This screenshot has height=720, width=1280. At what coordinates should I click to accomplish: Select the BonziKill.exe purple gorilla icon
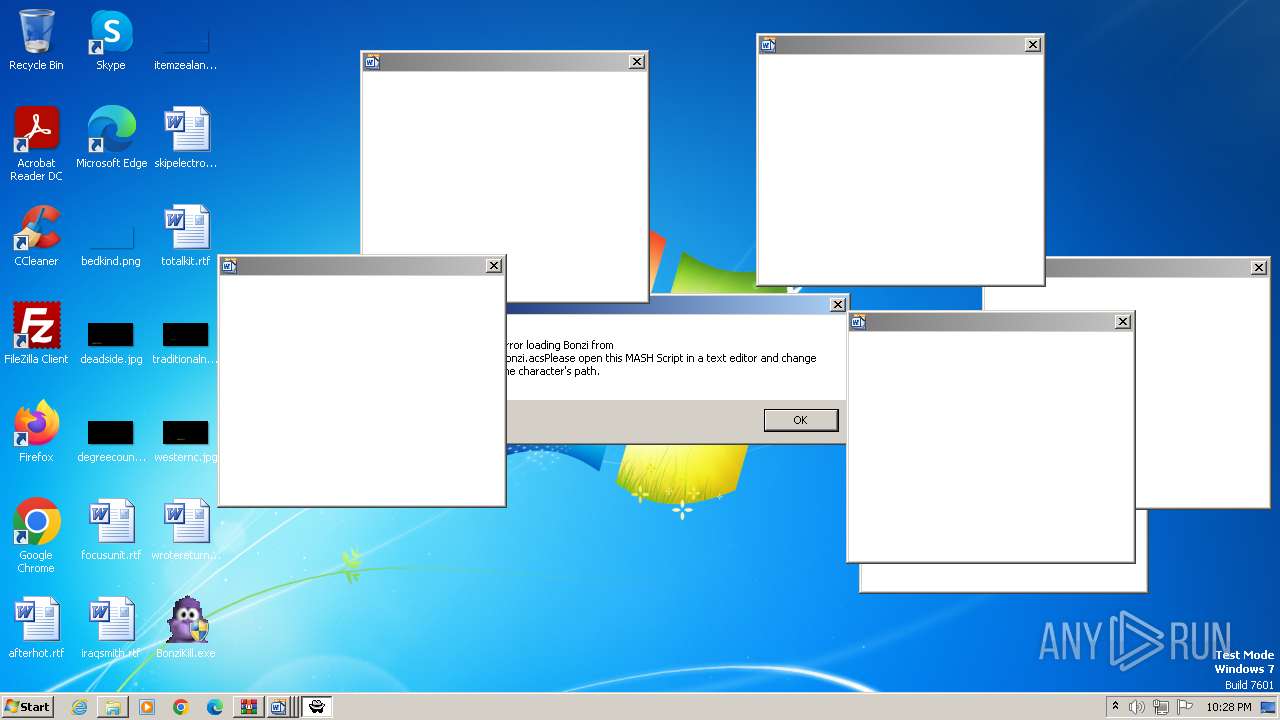tap(186, 628)
